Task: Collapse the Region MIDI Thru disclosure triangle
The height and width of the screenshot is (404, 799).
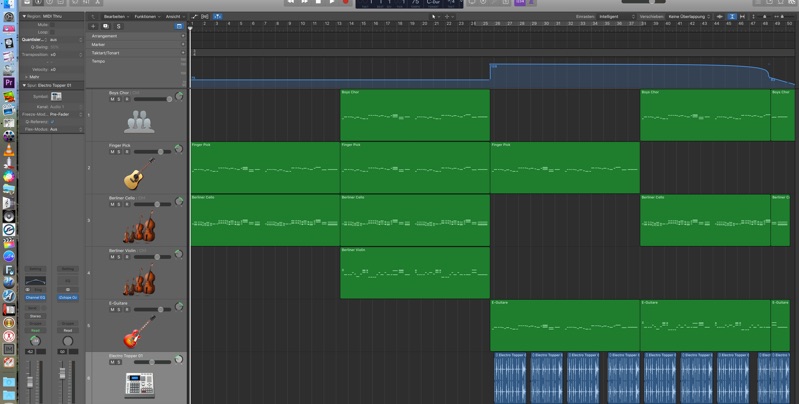Action: [24, 16]
